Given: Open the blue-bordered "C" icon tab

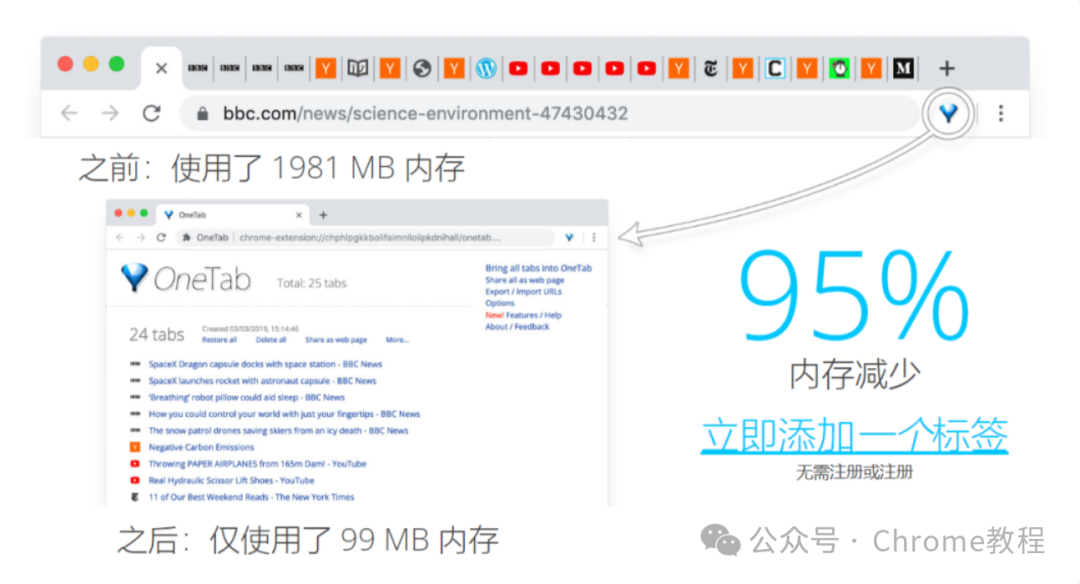Looking at the screenshot, I should 775,68.
